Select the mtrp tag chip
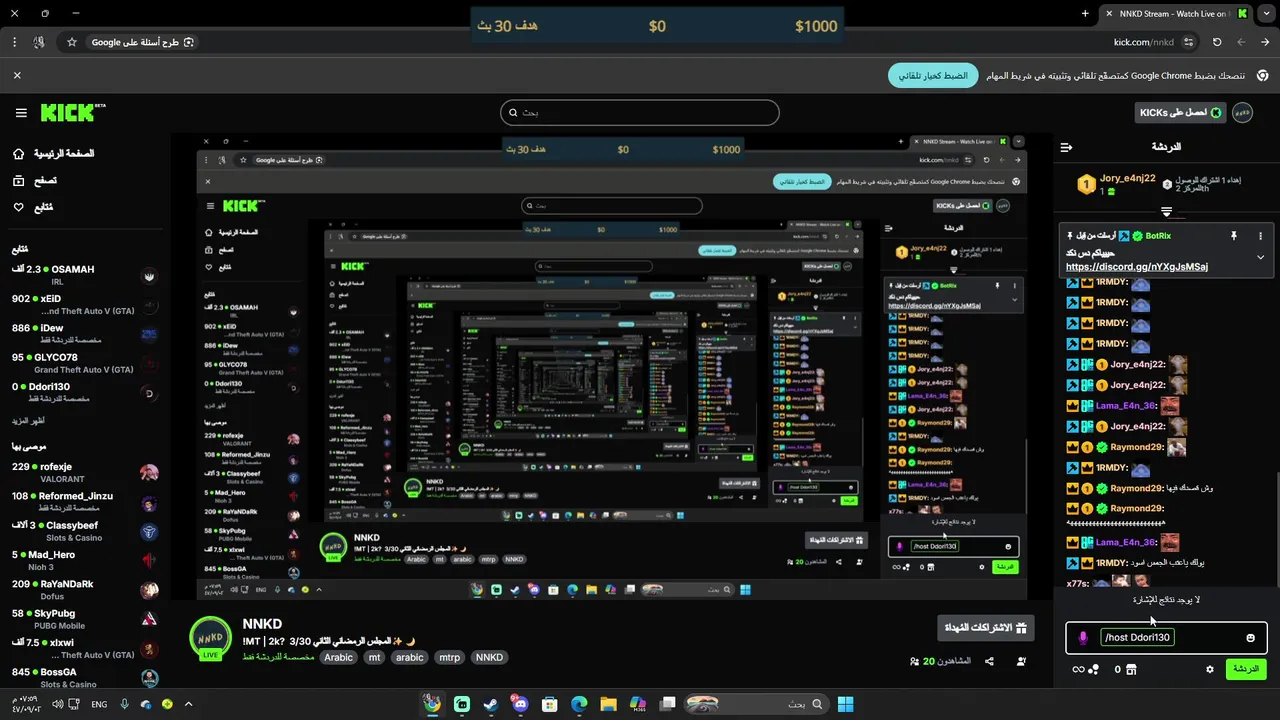This screenshot has height=720, width=1280. pyautogui.click(x=450, y=657)
